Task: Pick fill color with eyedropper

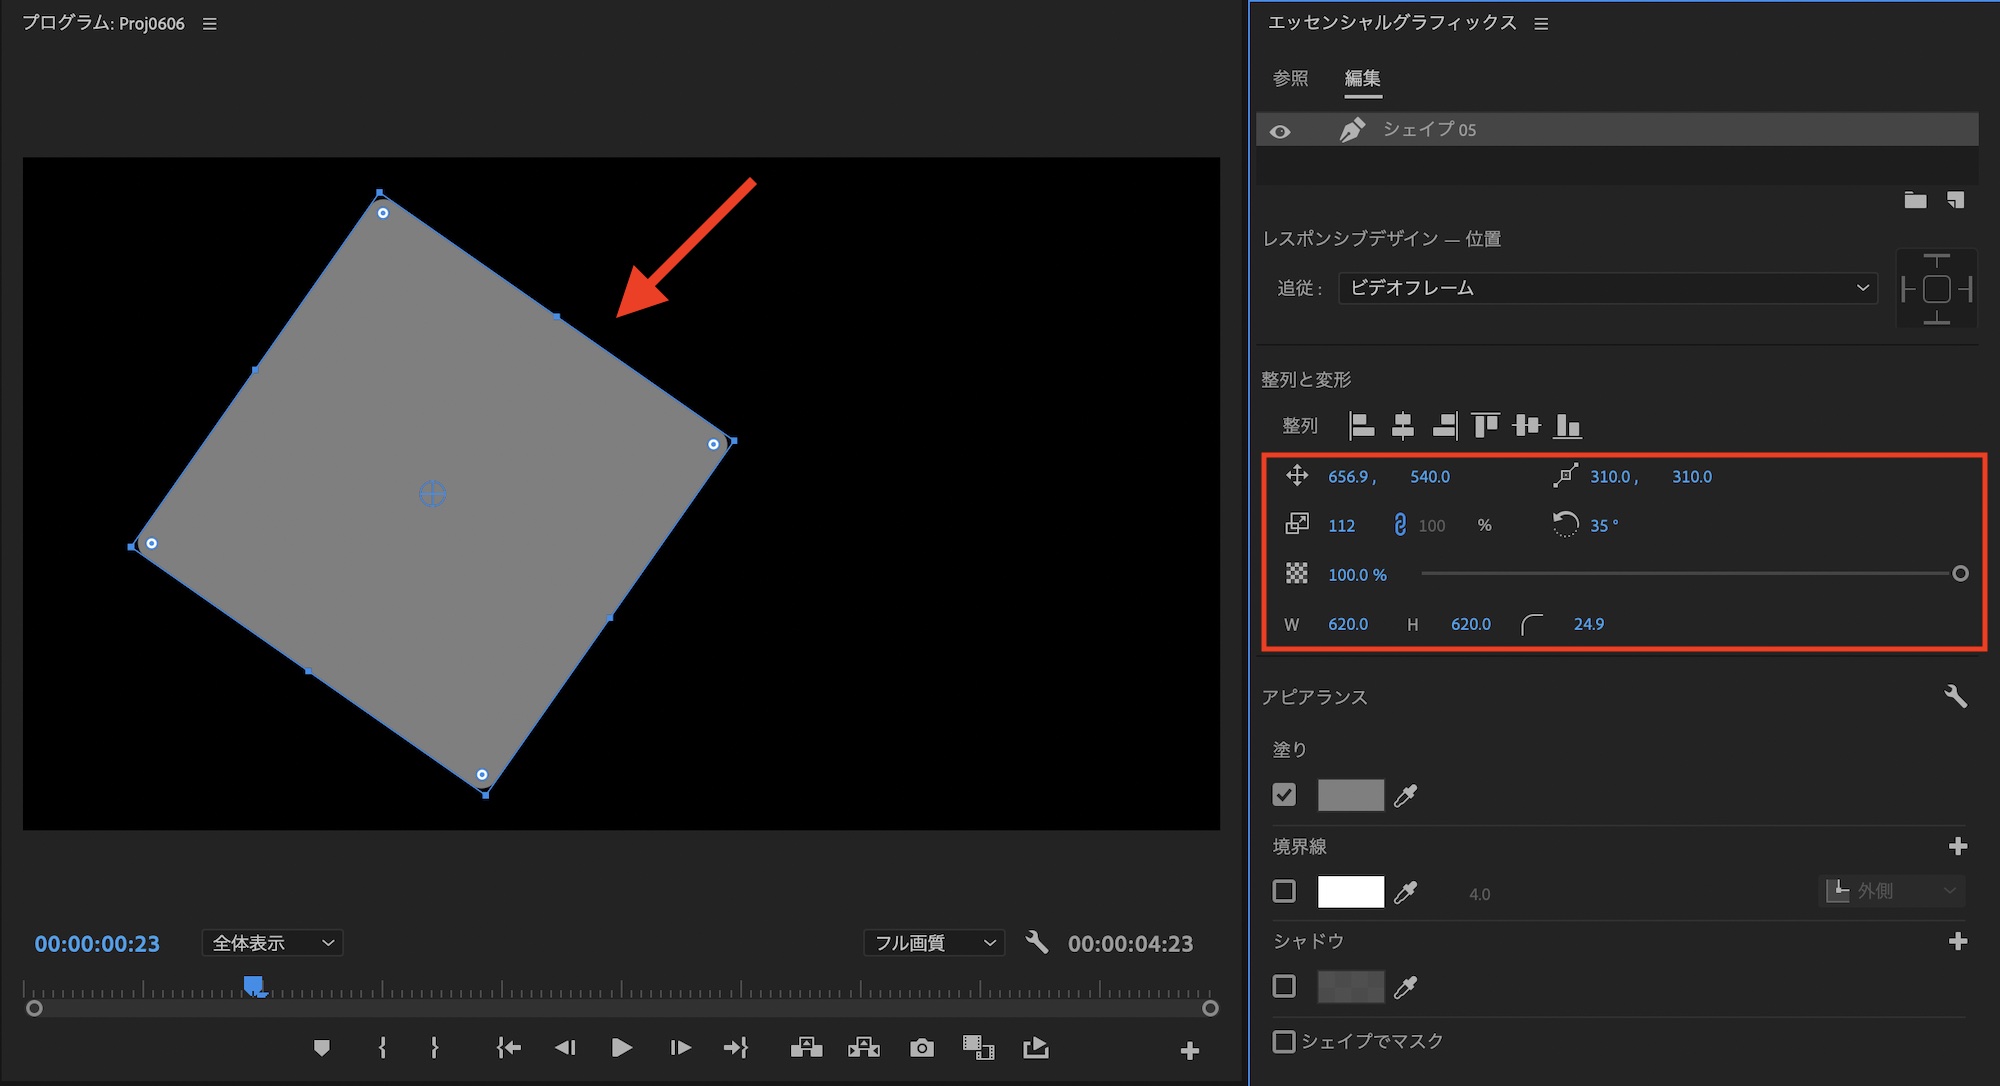Action: (x=1406, y=796)
